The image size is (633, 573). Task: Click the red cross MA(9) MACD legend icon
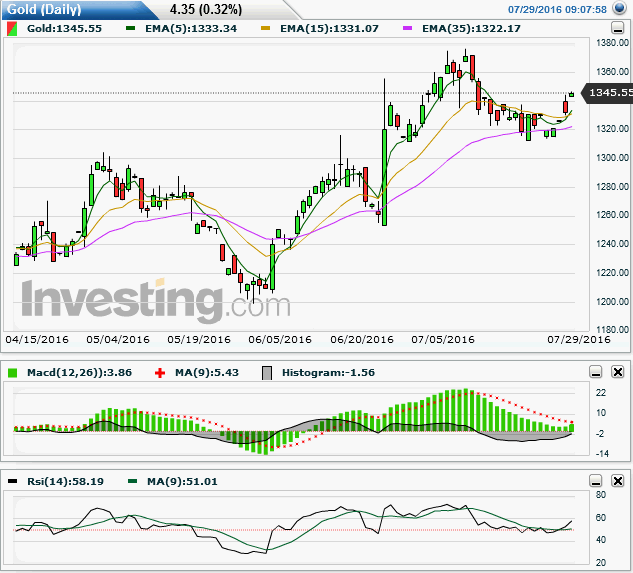pyautogui.click(x=160, y=373)
